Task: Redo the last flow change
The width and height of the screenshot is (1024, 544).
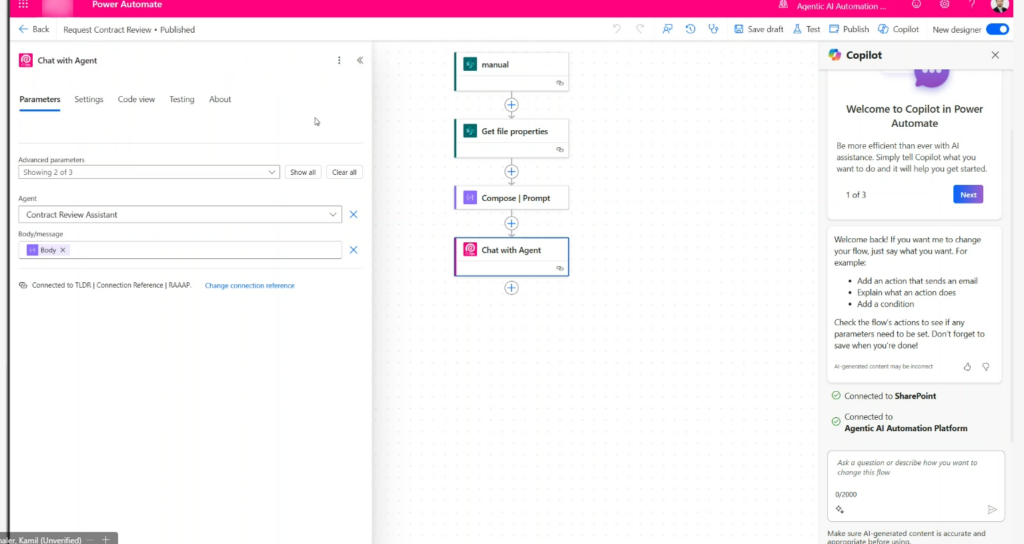Action: pos(640,29)
